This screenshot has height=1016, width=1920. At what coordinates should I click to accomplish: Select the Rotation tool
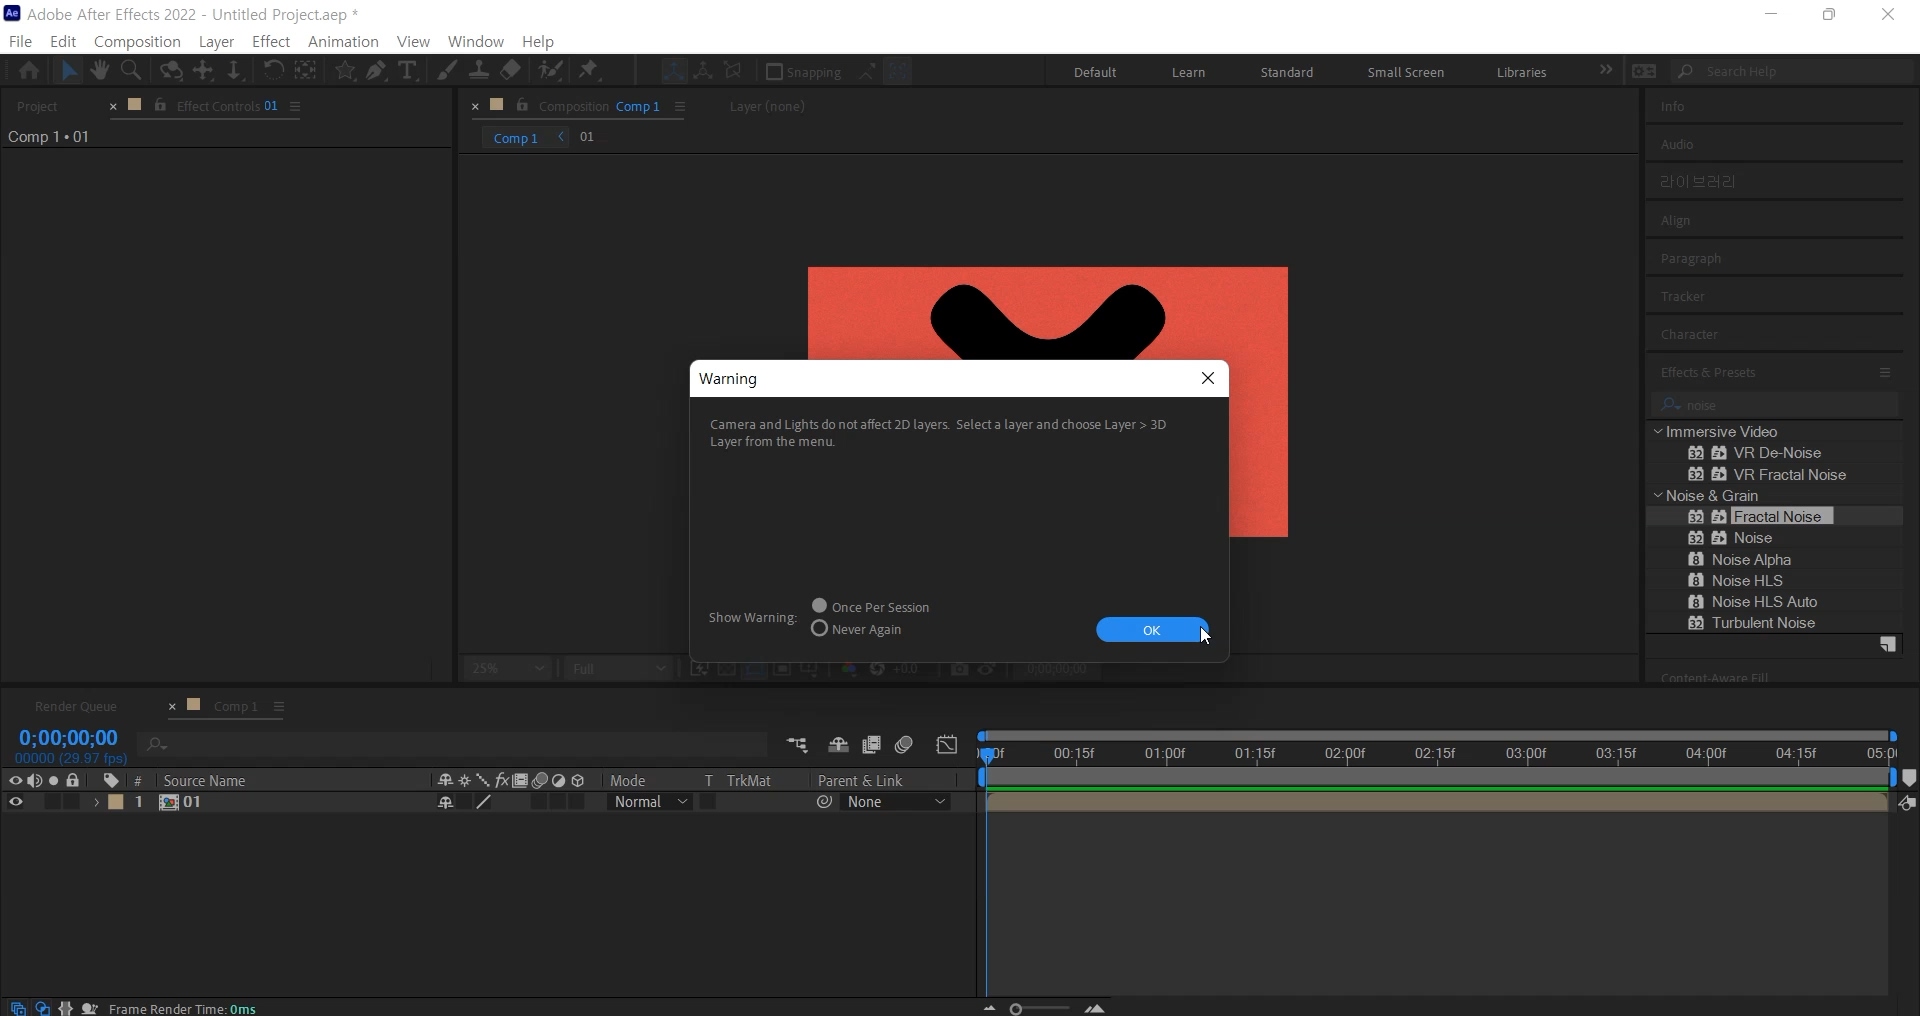pos(273,71)
